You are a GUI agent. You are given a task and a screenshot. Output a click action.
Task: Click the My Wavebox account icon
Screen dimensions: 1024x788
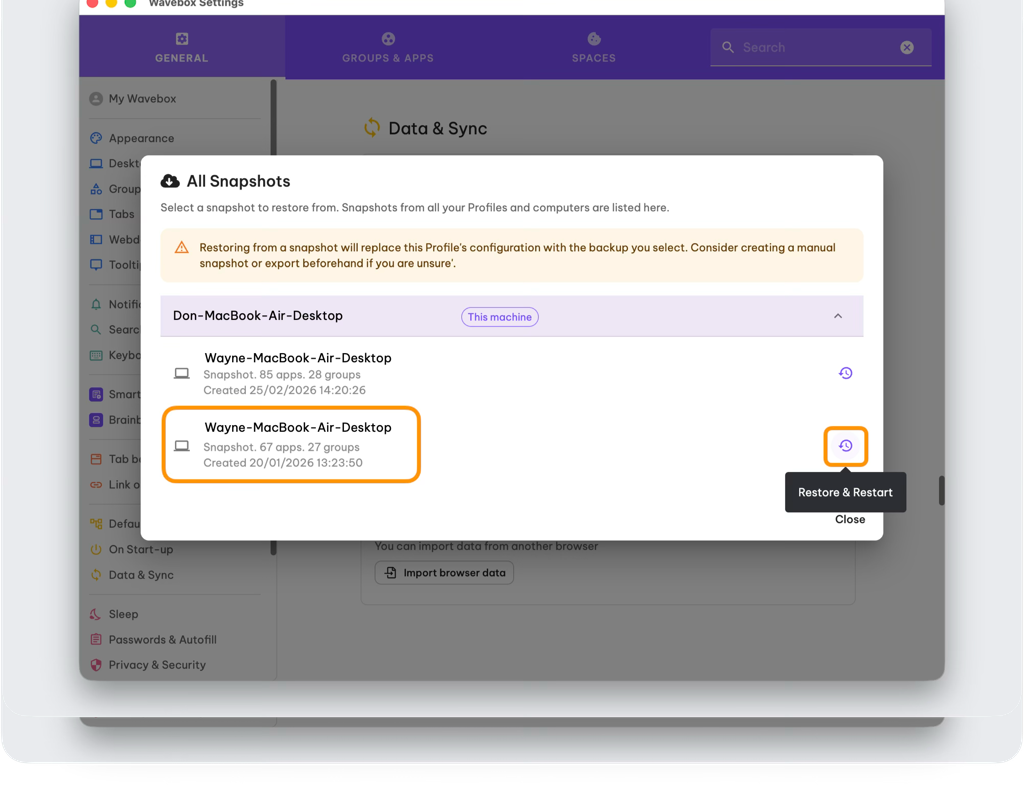pyautogui.click(x=96, y=99)
